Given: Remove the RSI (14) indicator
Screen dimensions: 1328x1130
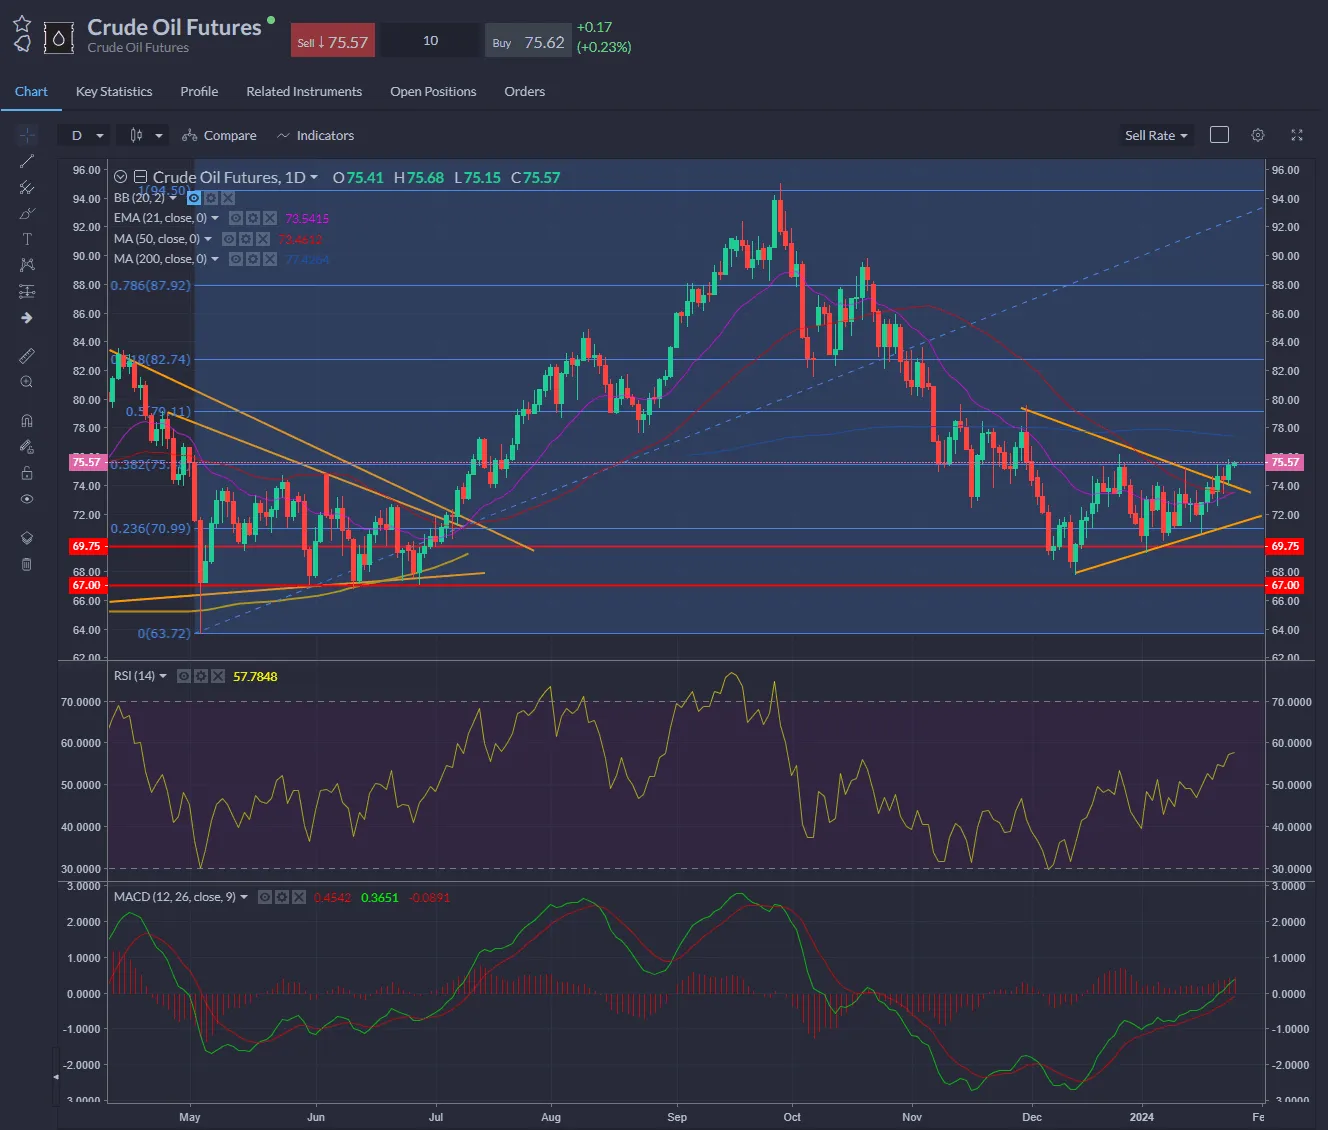Looking at the screenshot, I should pyautogui.click(x=218, y=676).
